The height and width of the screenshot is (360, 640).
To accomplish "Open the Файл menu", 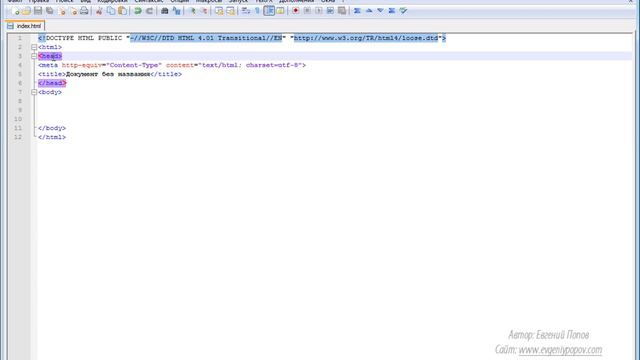I will (x=15, y=1).
